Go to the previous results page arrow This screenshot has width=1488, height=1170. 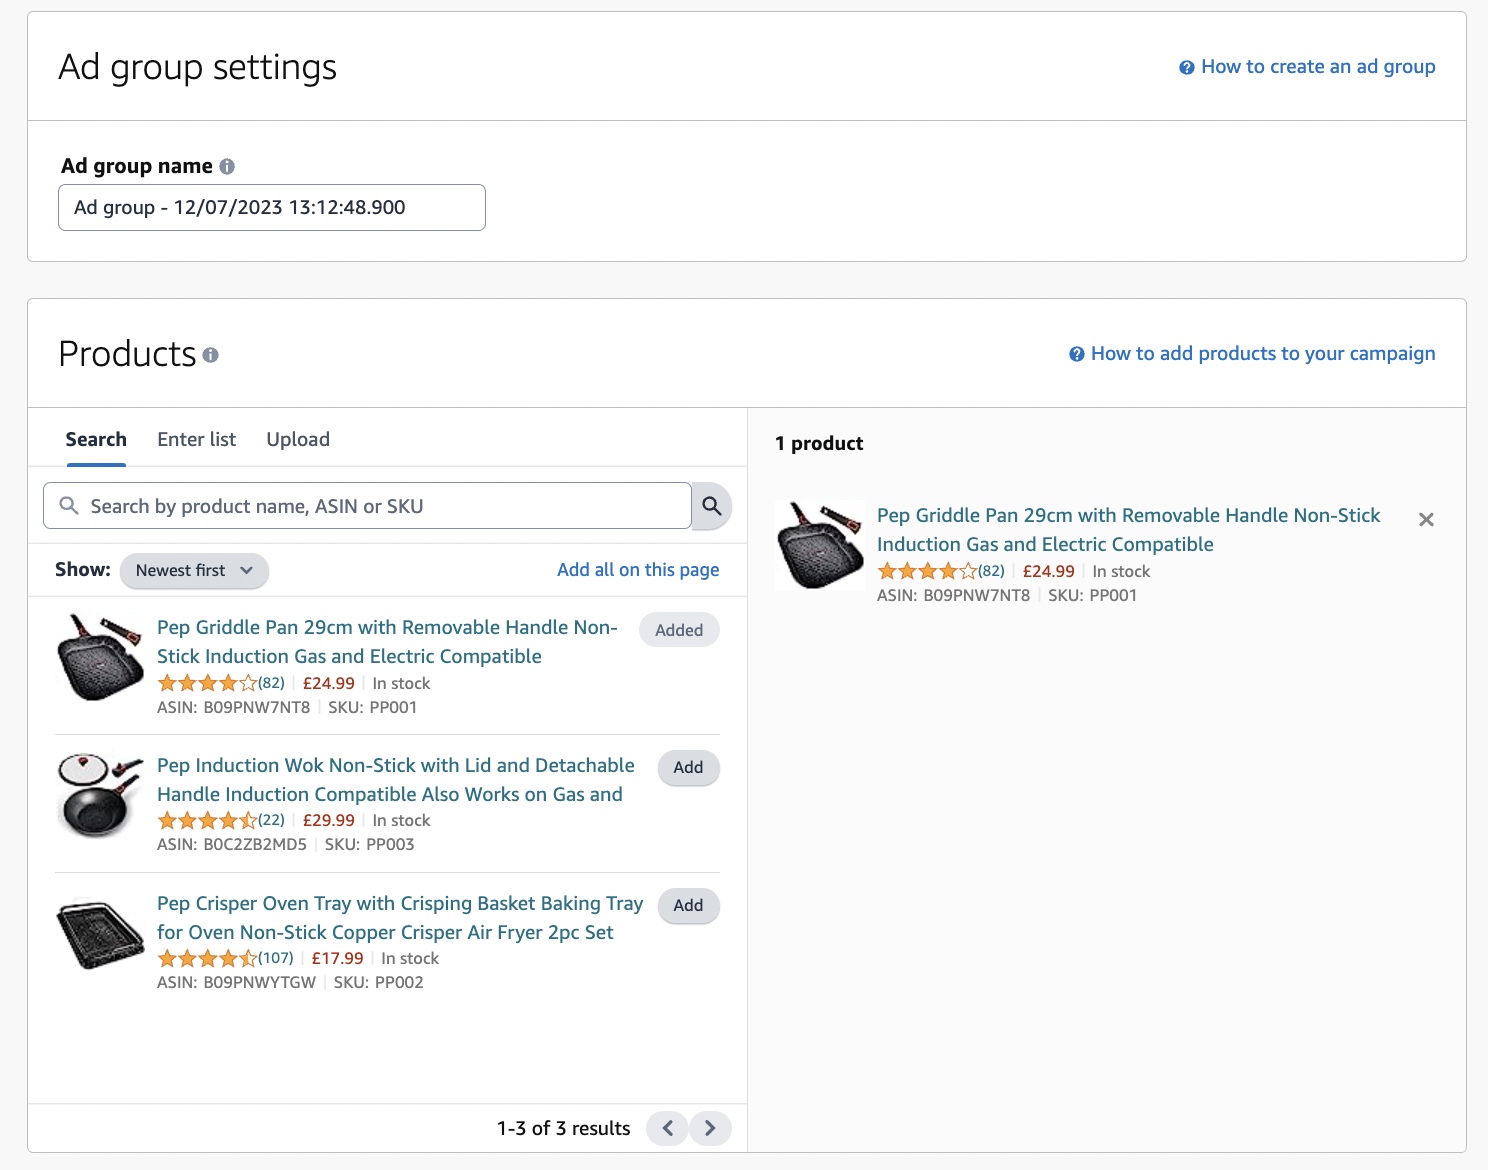668,1128
